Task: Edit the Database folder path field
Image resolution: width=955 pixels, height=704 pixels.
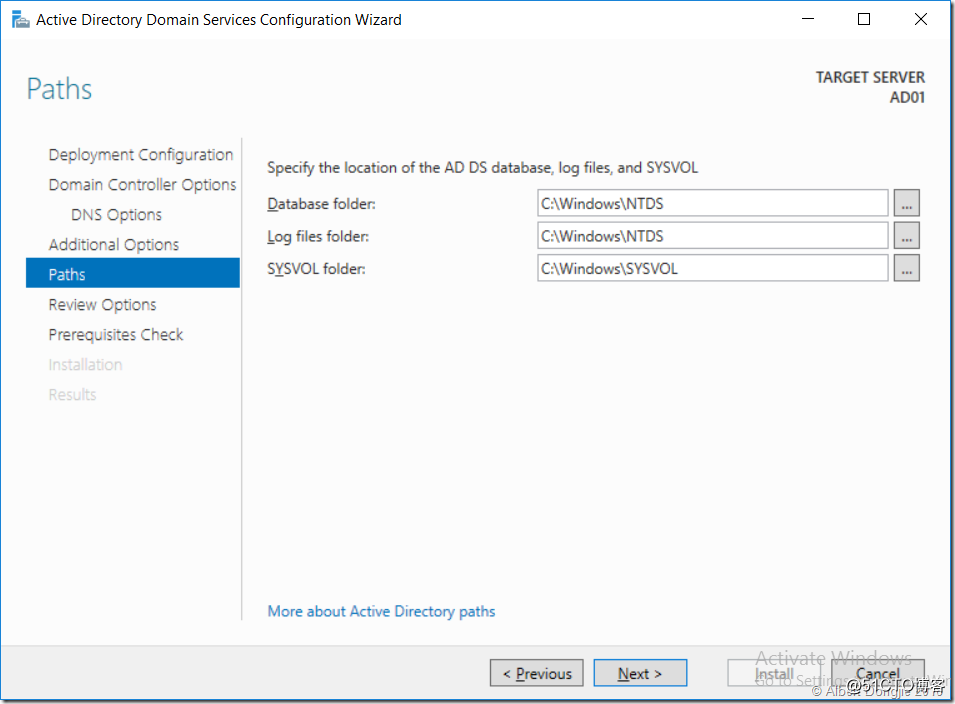Action: [x=712, y=203]
